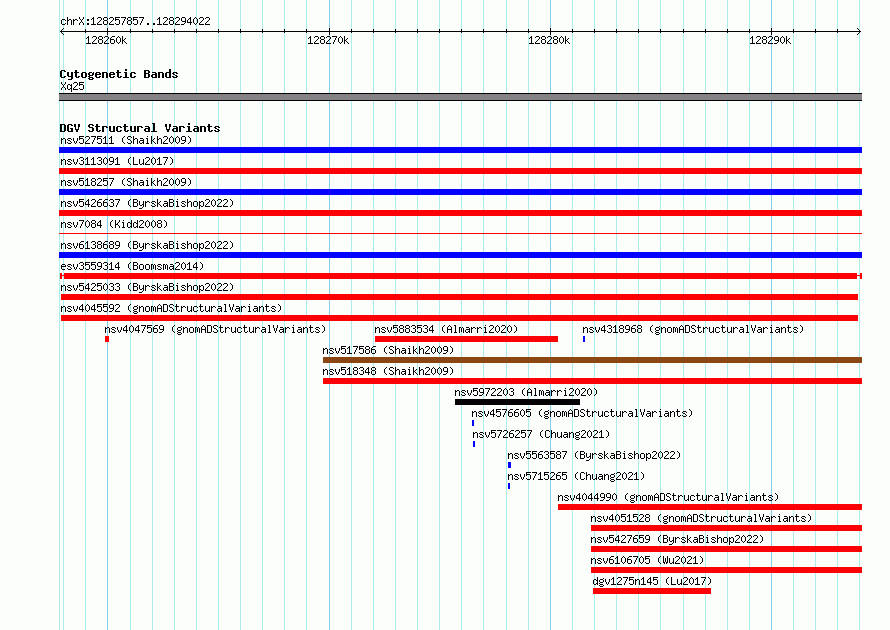Click the red bar under nsv4051528

727,528
